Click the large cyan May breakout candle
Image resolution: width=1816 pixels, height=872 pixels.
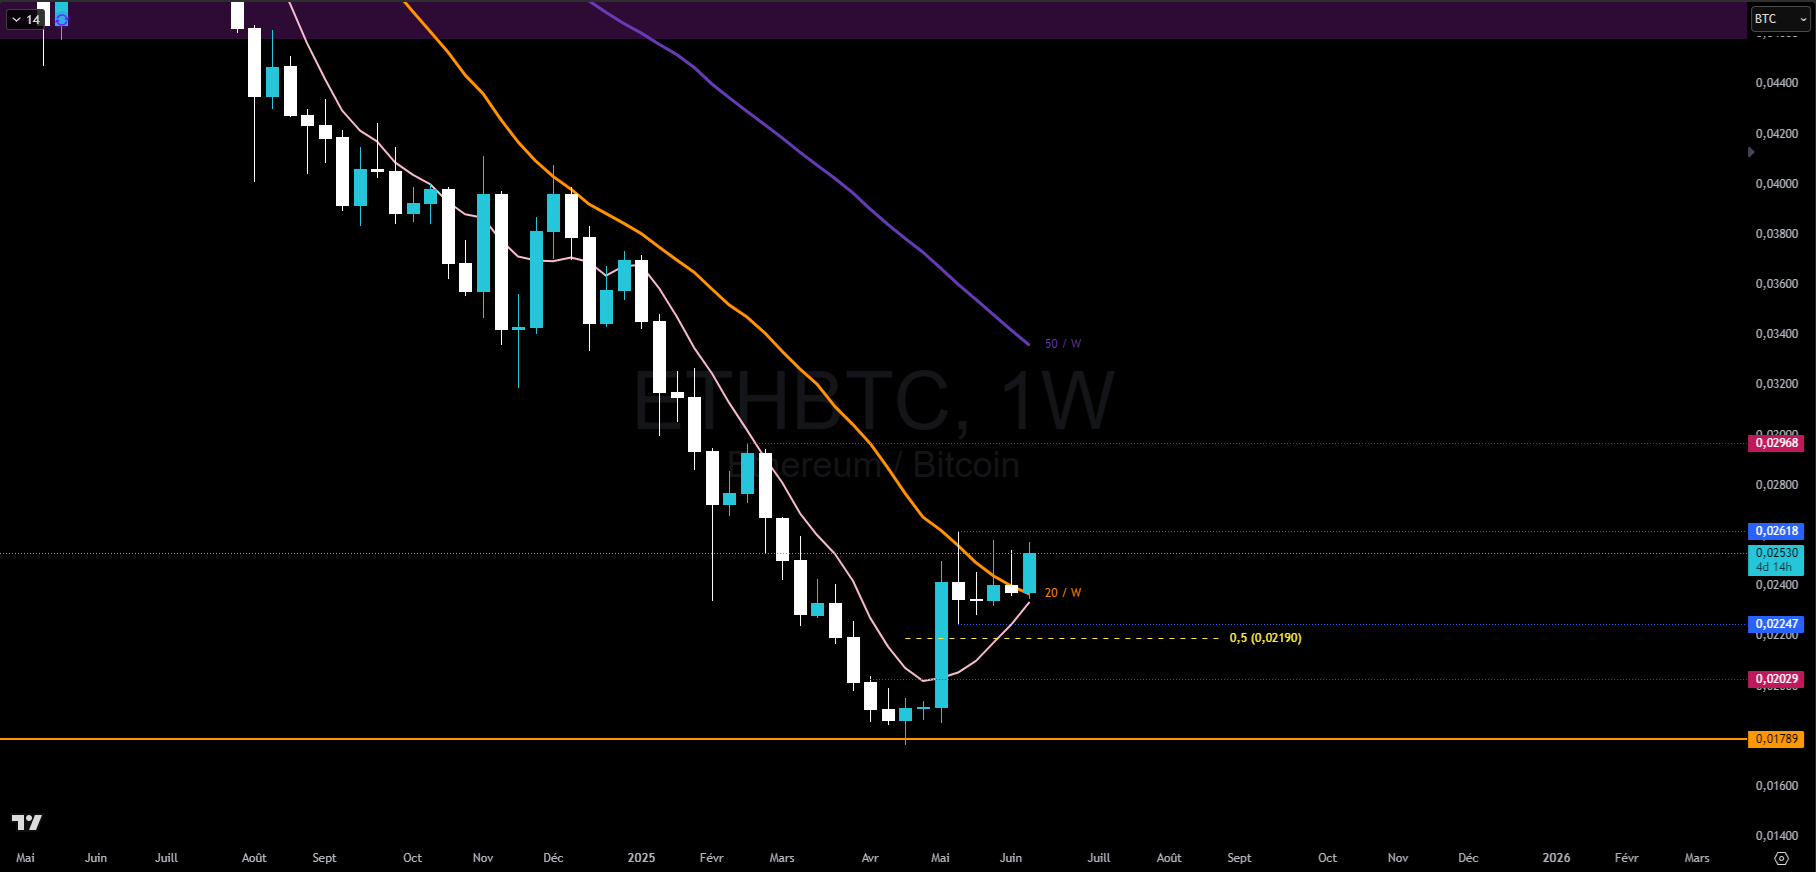pyautogui.click(x=941, y=644)
